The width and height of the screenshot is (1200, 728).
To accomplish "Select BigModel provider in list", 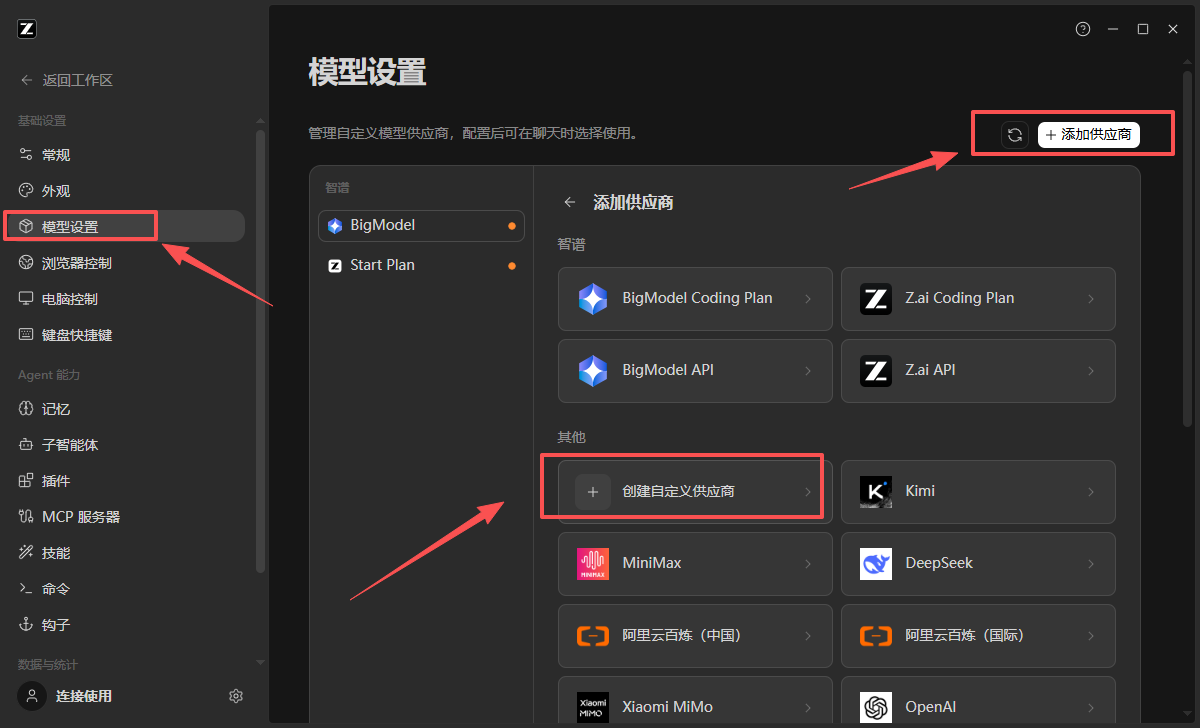I will point(422,226).
